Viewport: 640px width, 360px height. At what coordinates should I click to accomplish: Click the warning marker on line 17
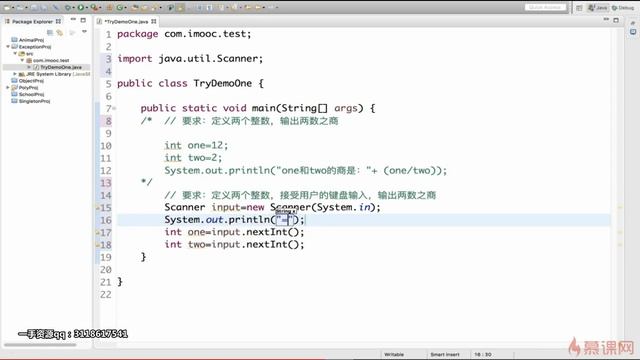pos(98,232)
